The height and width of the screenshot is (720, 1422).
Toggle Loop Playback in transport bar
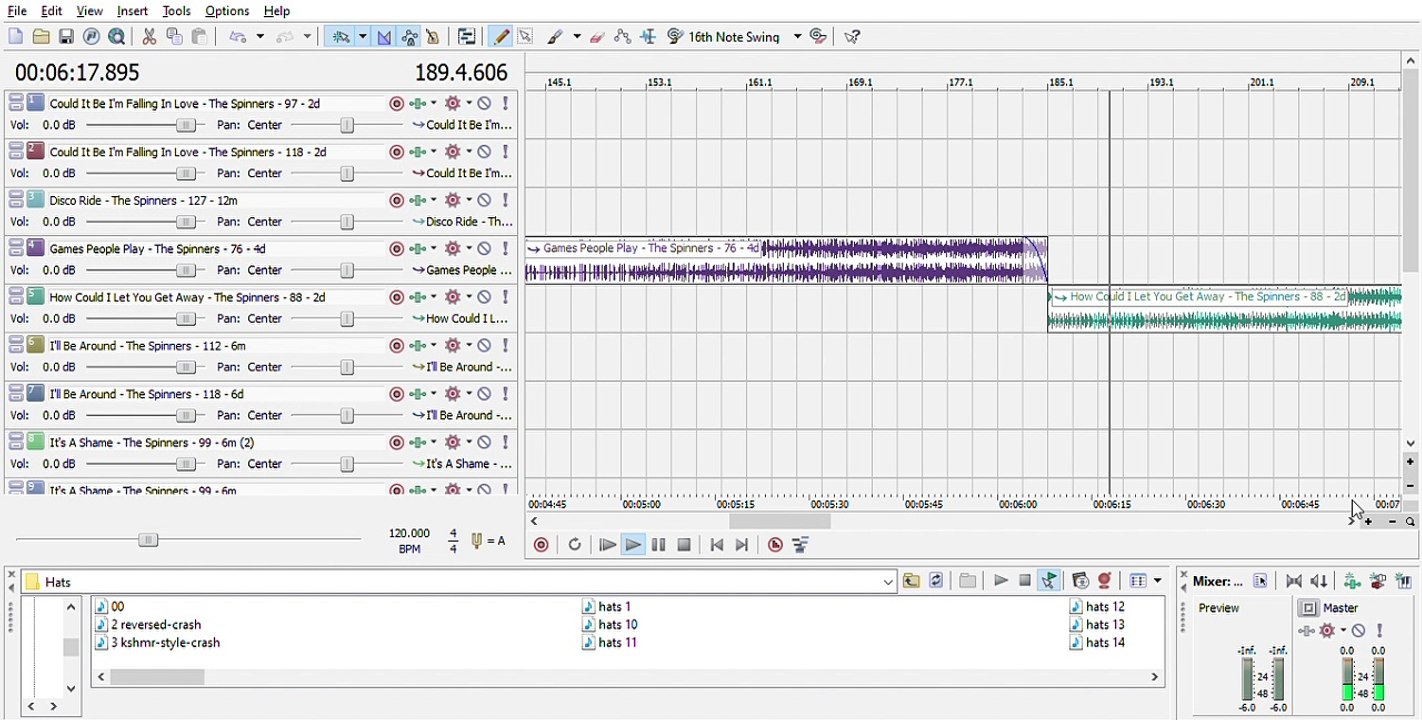tap(574, 545)
